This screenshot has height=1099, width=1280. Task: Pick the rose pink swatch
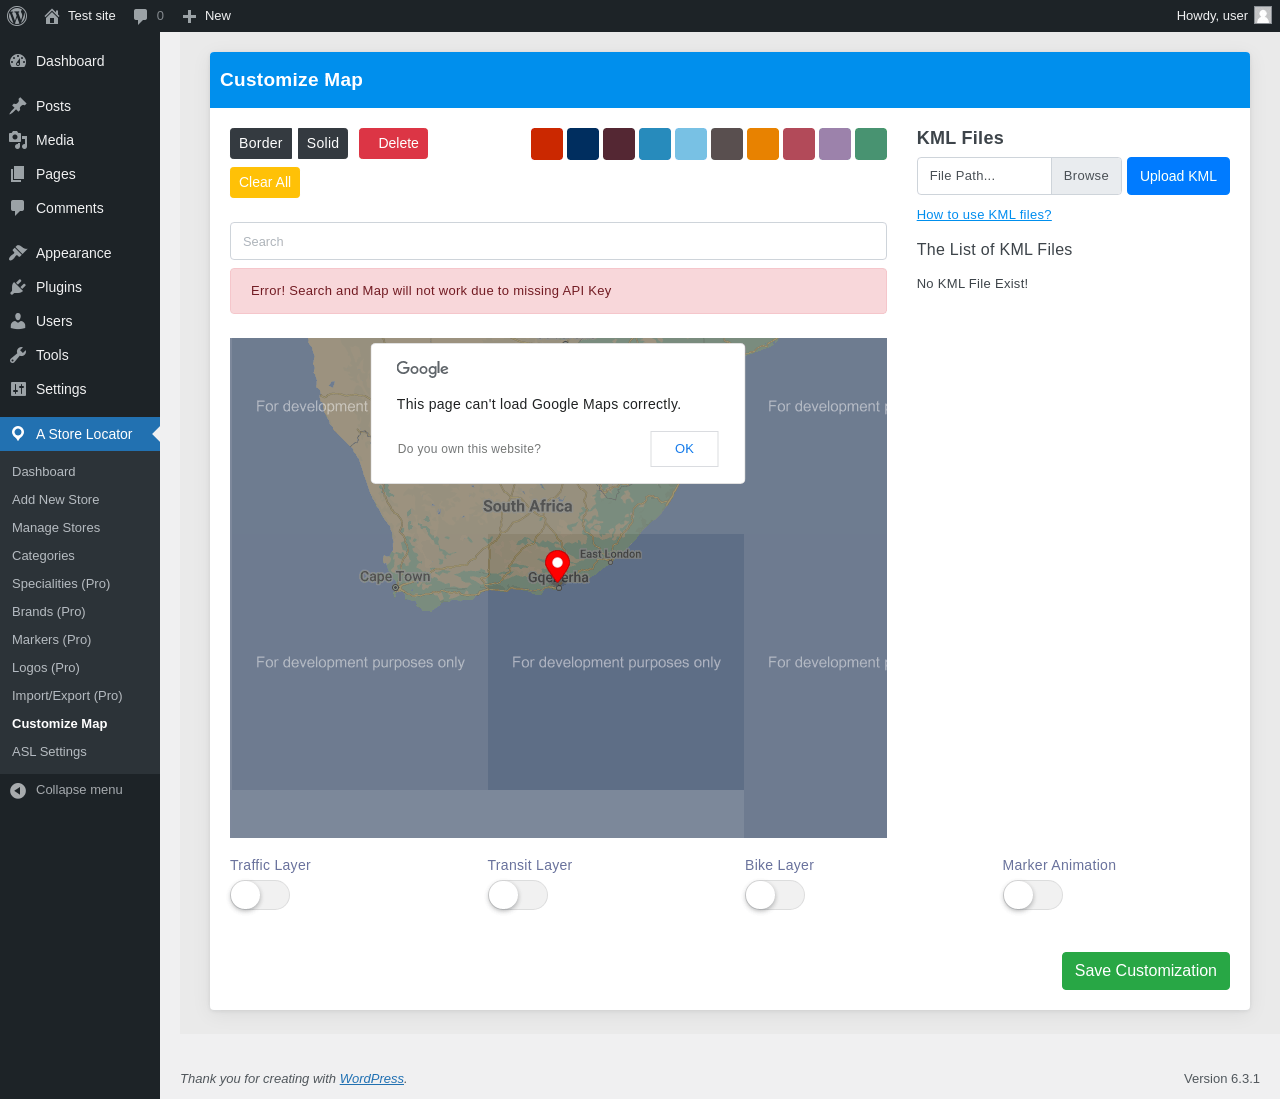(x=799, y=144)
